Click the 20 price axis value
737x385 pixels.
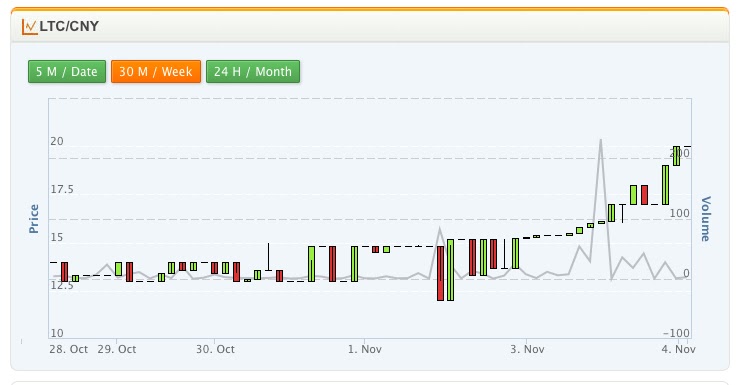click(57, 141)
